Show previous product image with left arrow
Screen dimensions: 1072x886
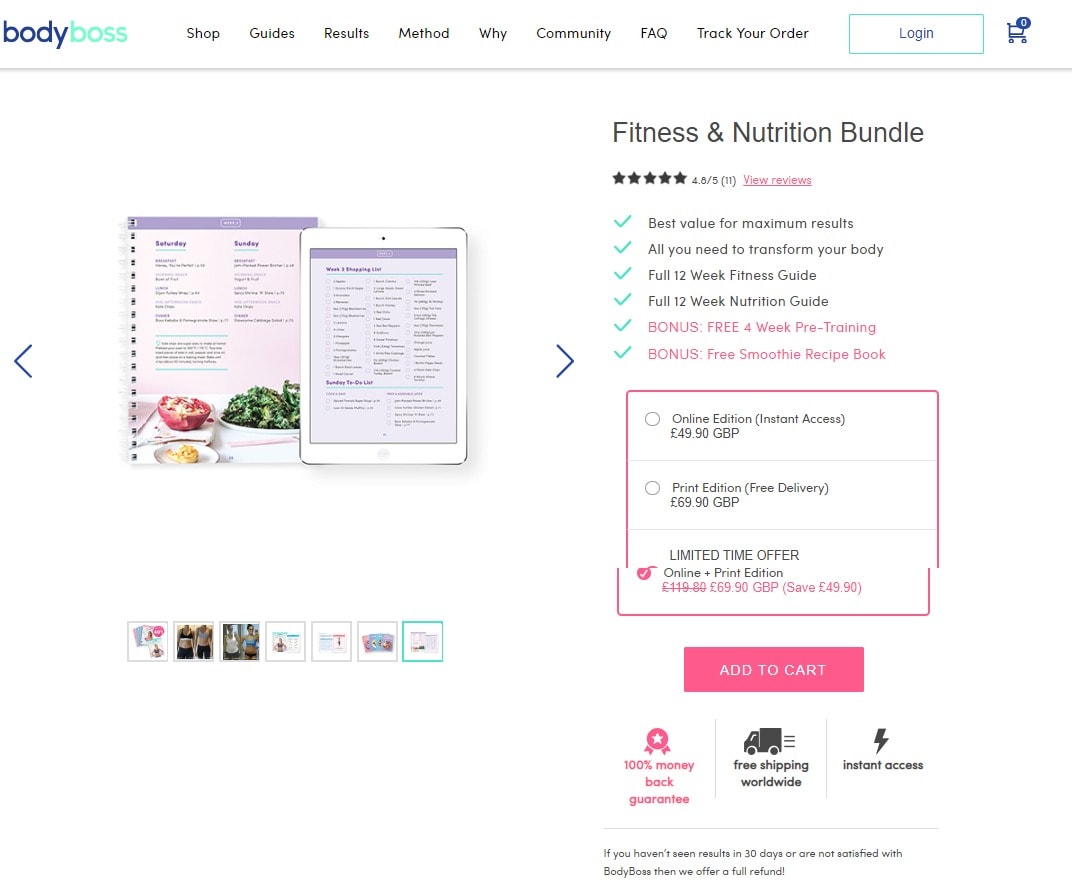(23, 361)
